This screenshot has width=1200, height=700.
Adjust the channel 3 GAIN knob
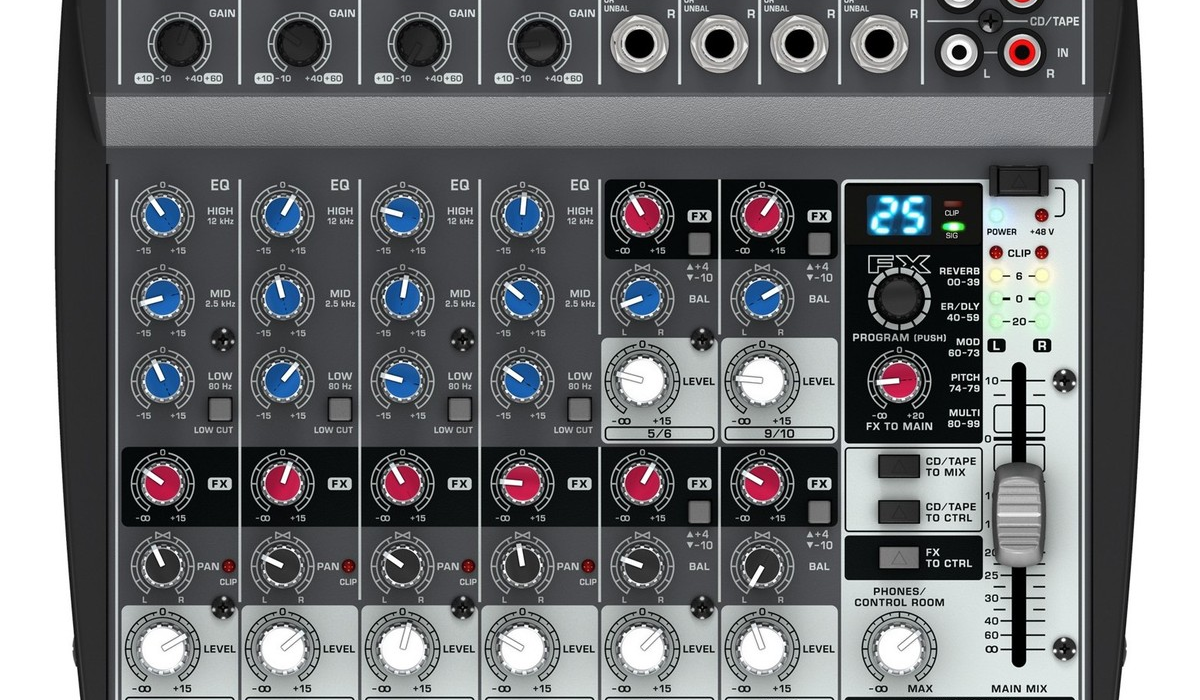[420, 41]
